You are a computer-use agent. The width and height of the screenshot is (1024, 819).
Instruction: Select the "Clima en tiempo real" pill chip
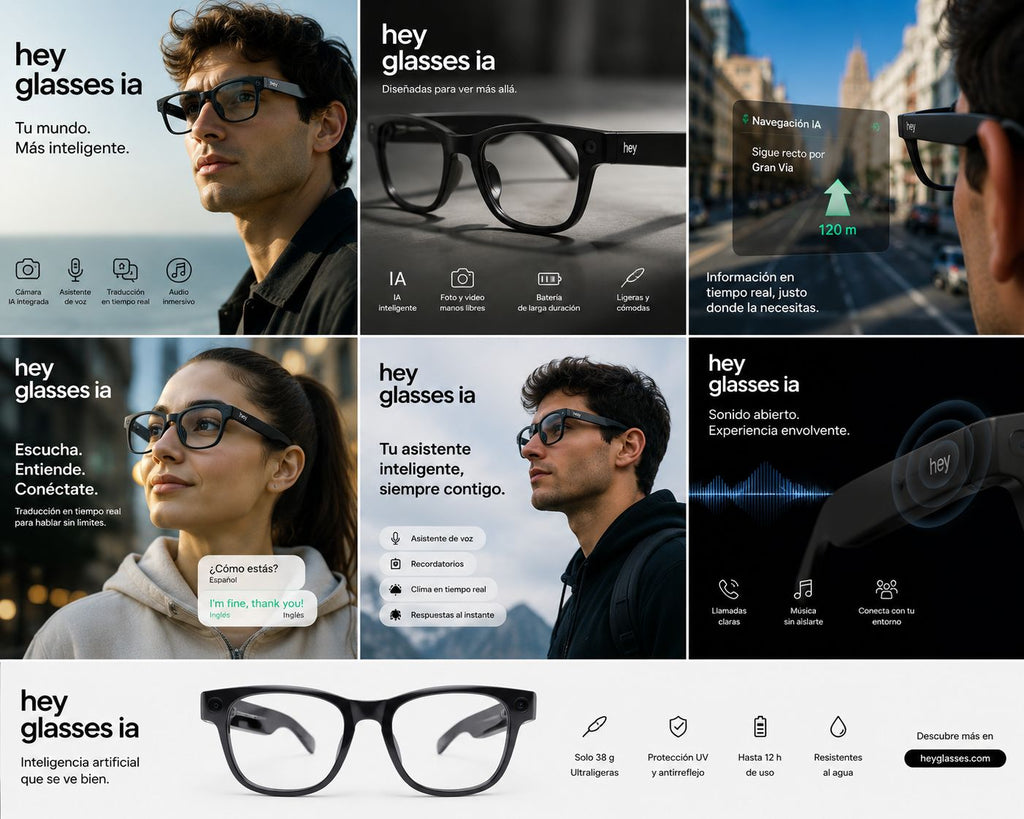(438, 589)
